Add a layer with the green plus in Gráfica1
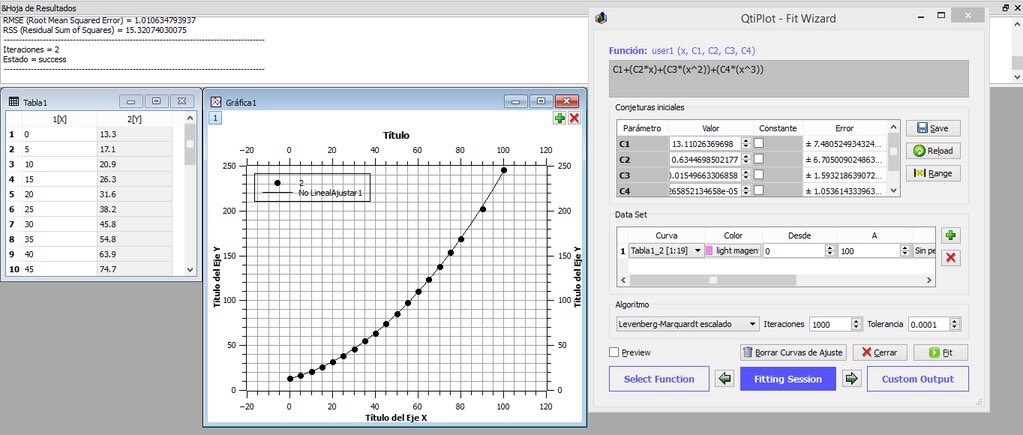 pyautogui.click(x=560, y=118)
